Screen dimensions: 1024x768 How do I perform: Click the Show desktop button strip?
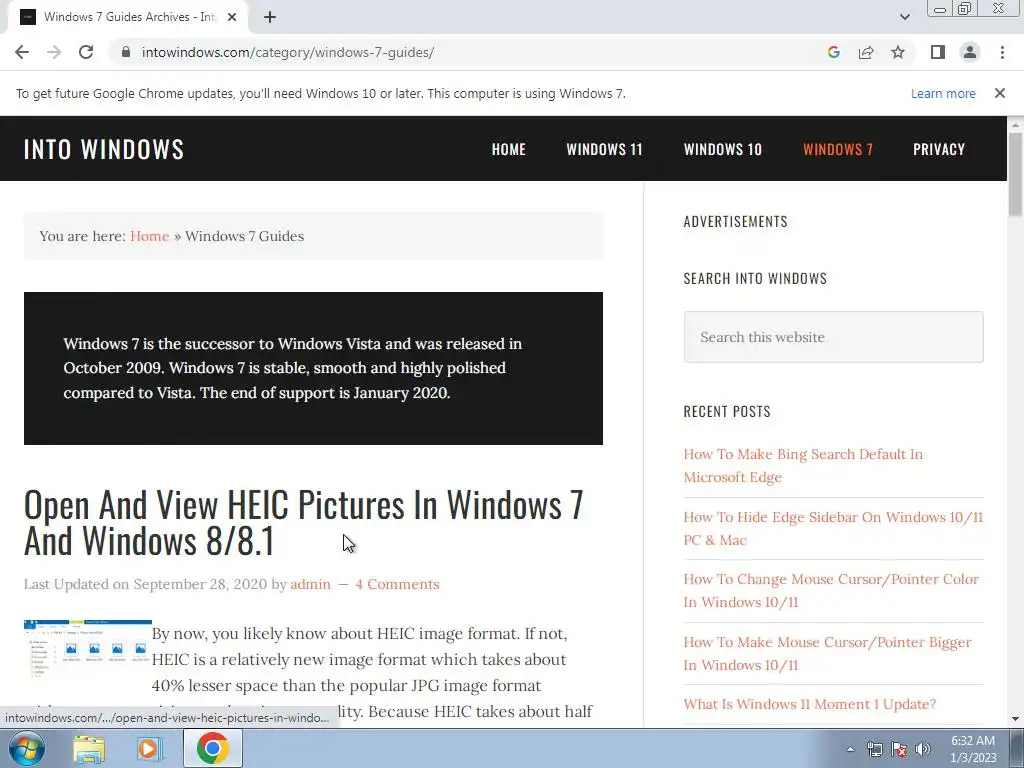[1016, 749]
